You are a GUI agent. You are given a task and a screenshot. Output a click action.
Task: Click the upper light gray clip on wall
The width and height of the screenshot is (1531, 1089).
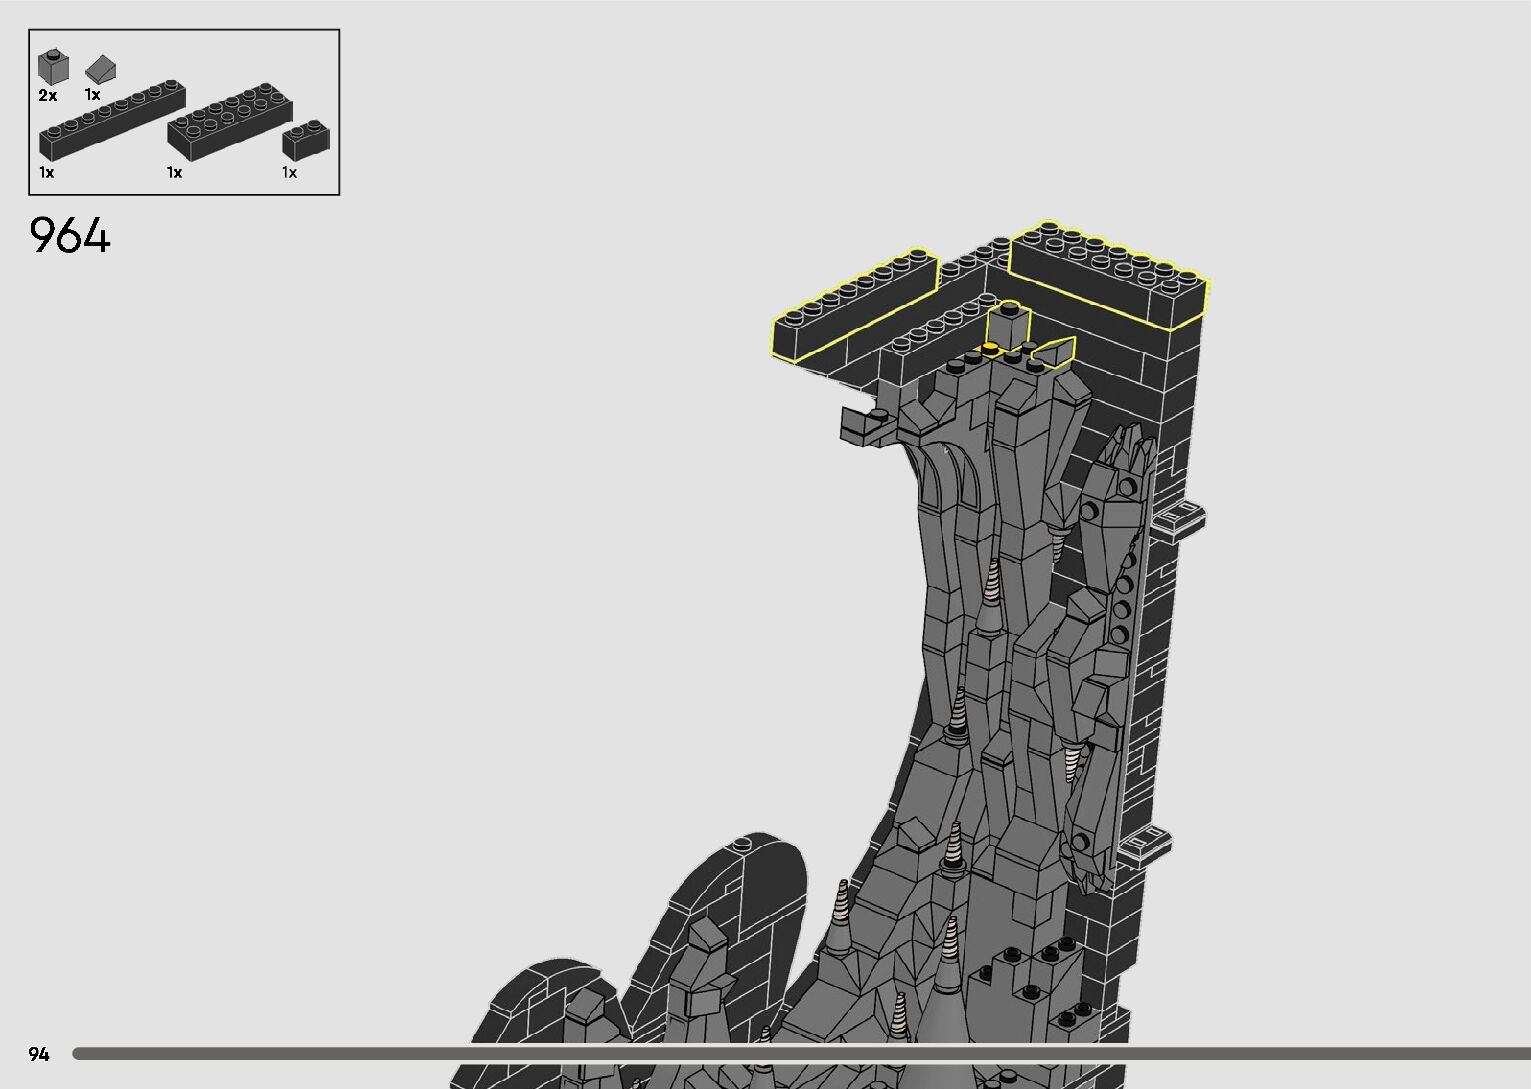point(1179,519)
